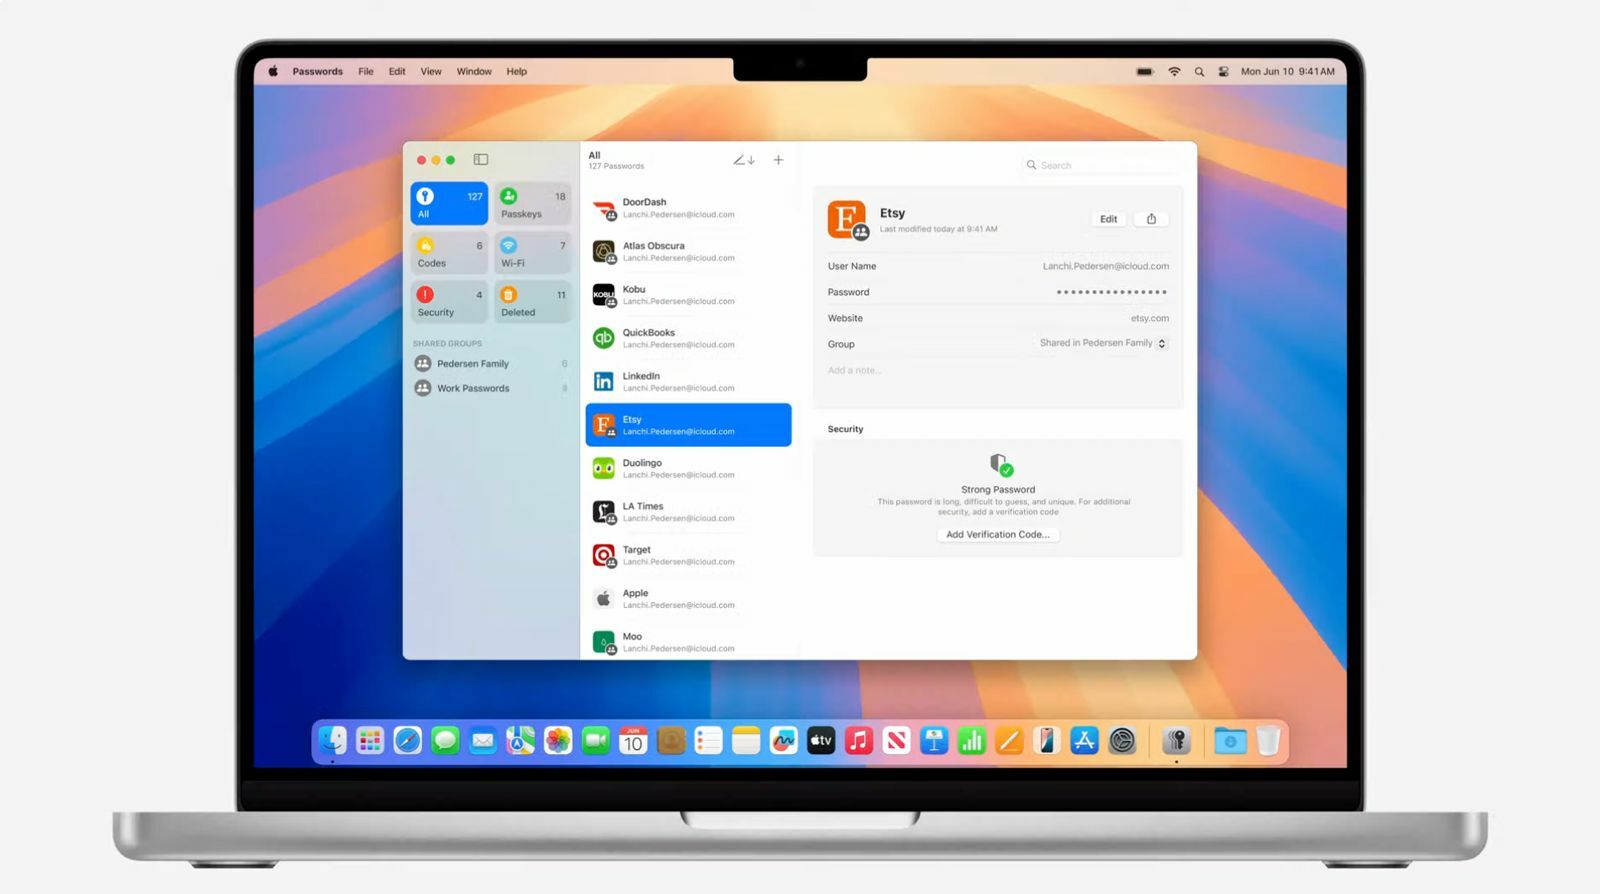Open the Help menu

[x=516, y=72]
